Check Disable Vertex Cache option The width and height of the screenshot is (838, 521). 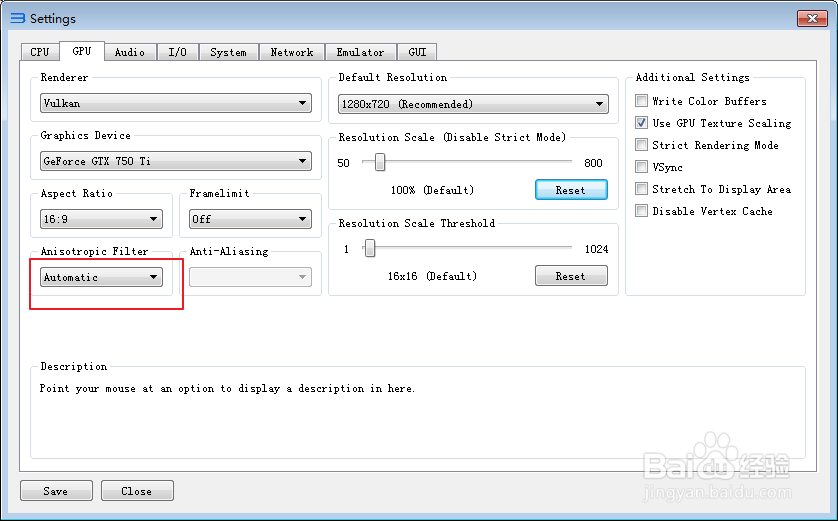641,211
